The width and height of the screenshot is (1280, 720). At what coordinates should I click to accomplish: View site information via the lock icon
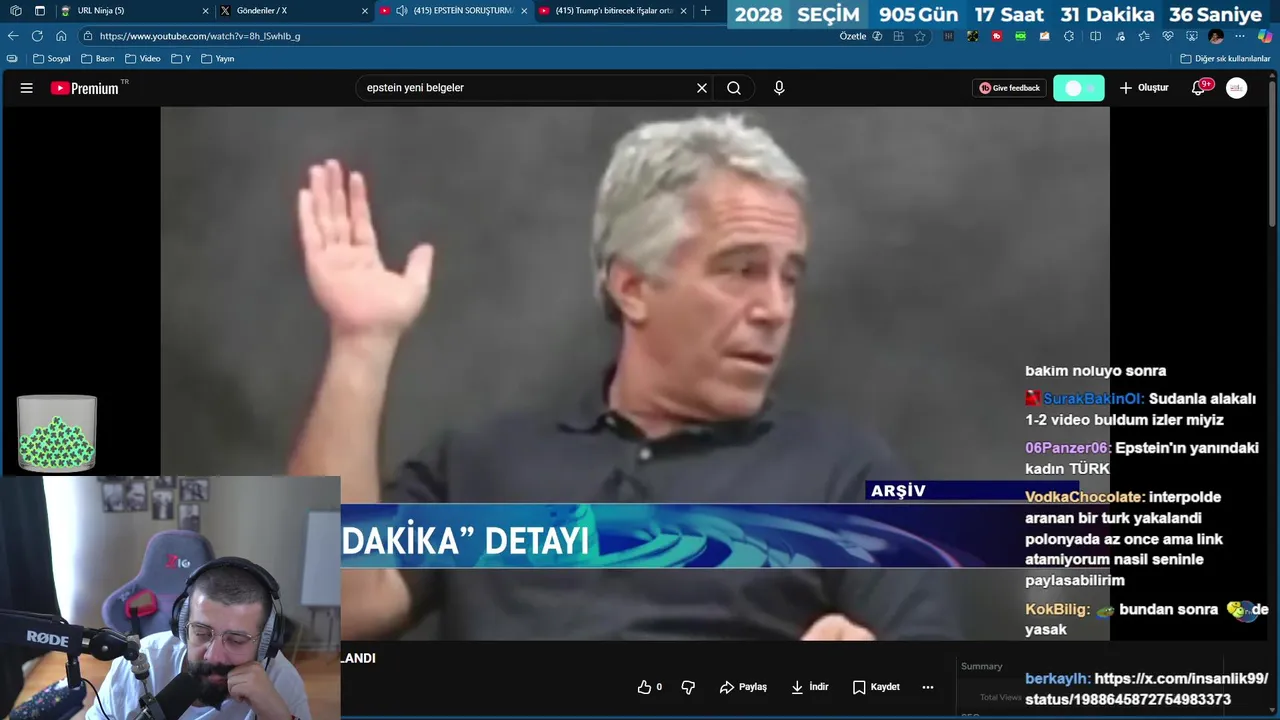87,36
